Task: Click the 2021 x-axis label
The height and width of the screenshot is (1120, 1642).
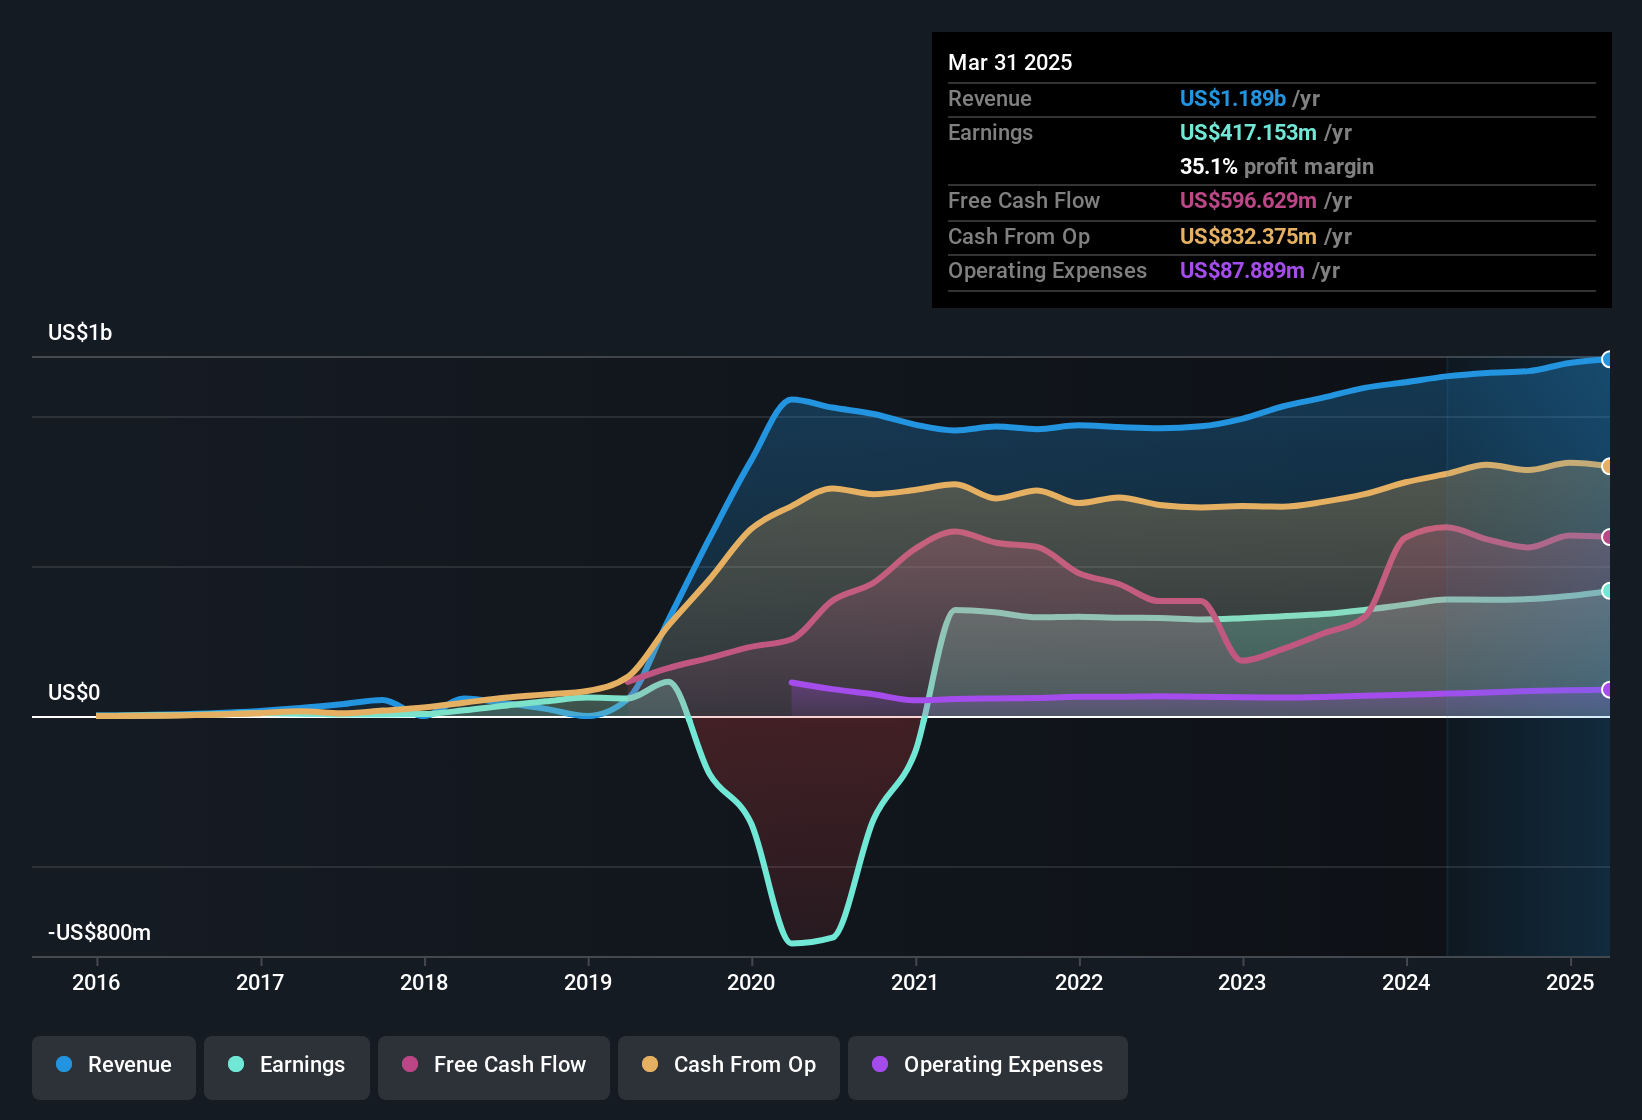Action: tap(915, 983)
